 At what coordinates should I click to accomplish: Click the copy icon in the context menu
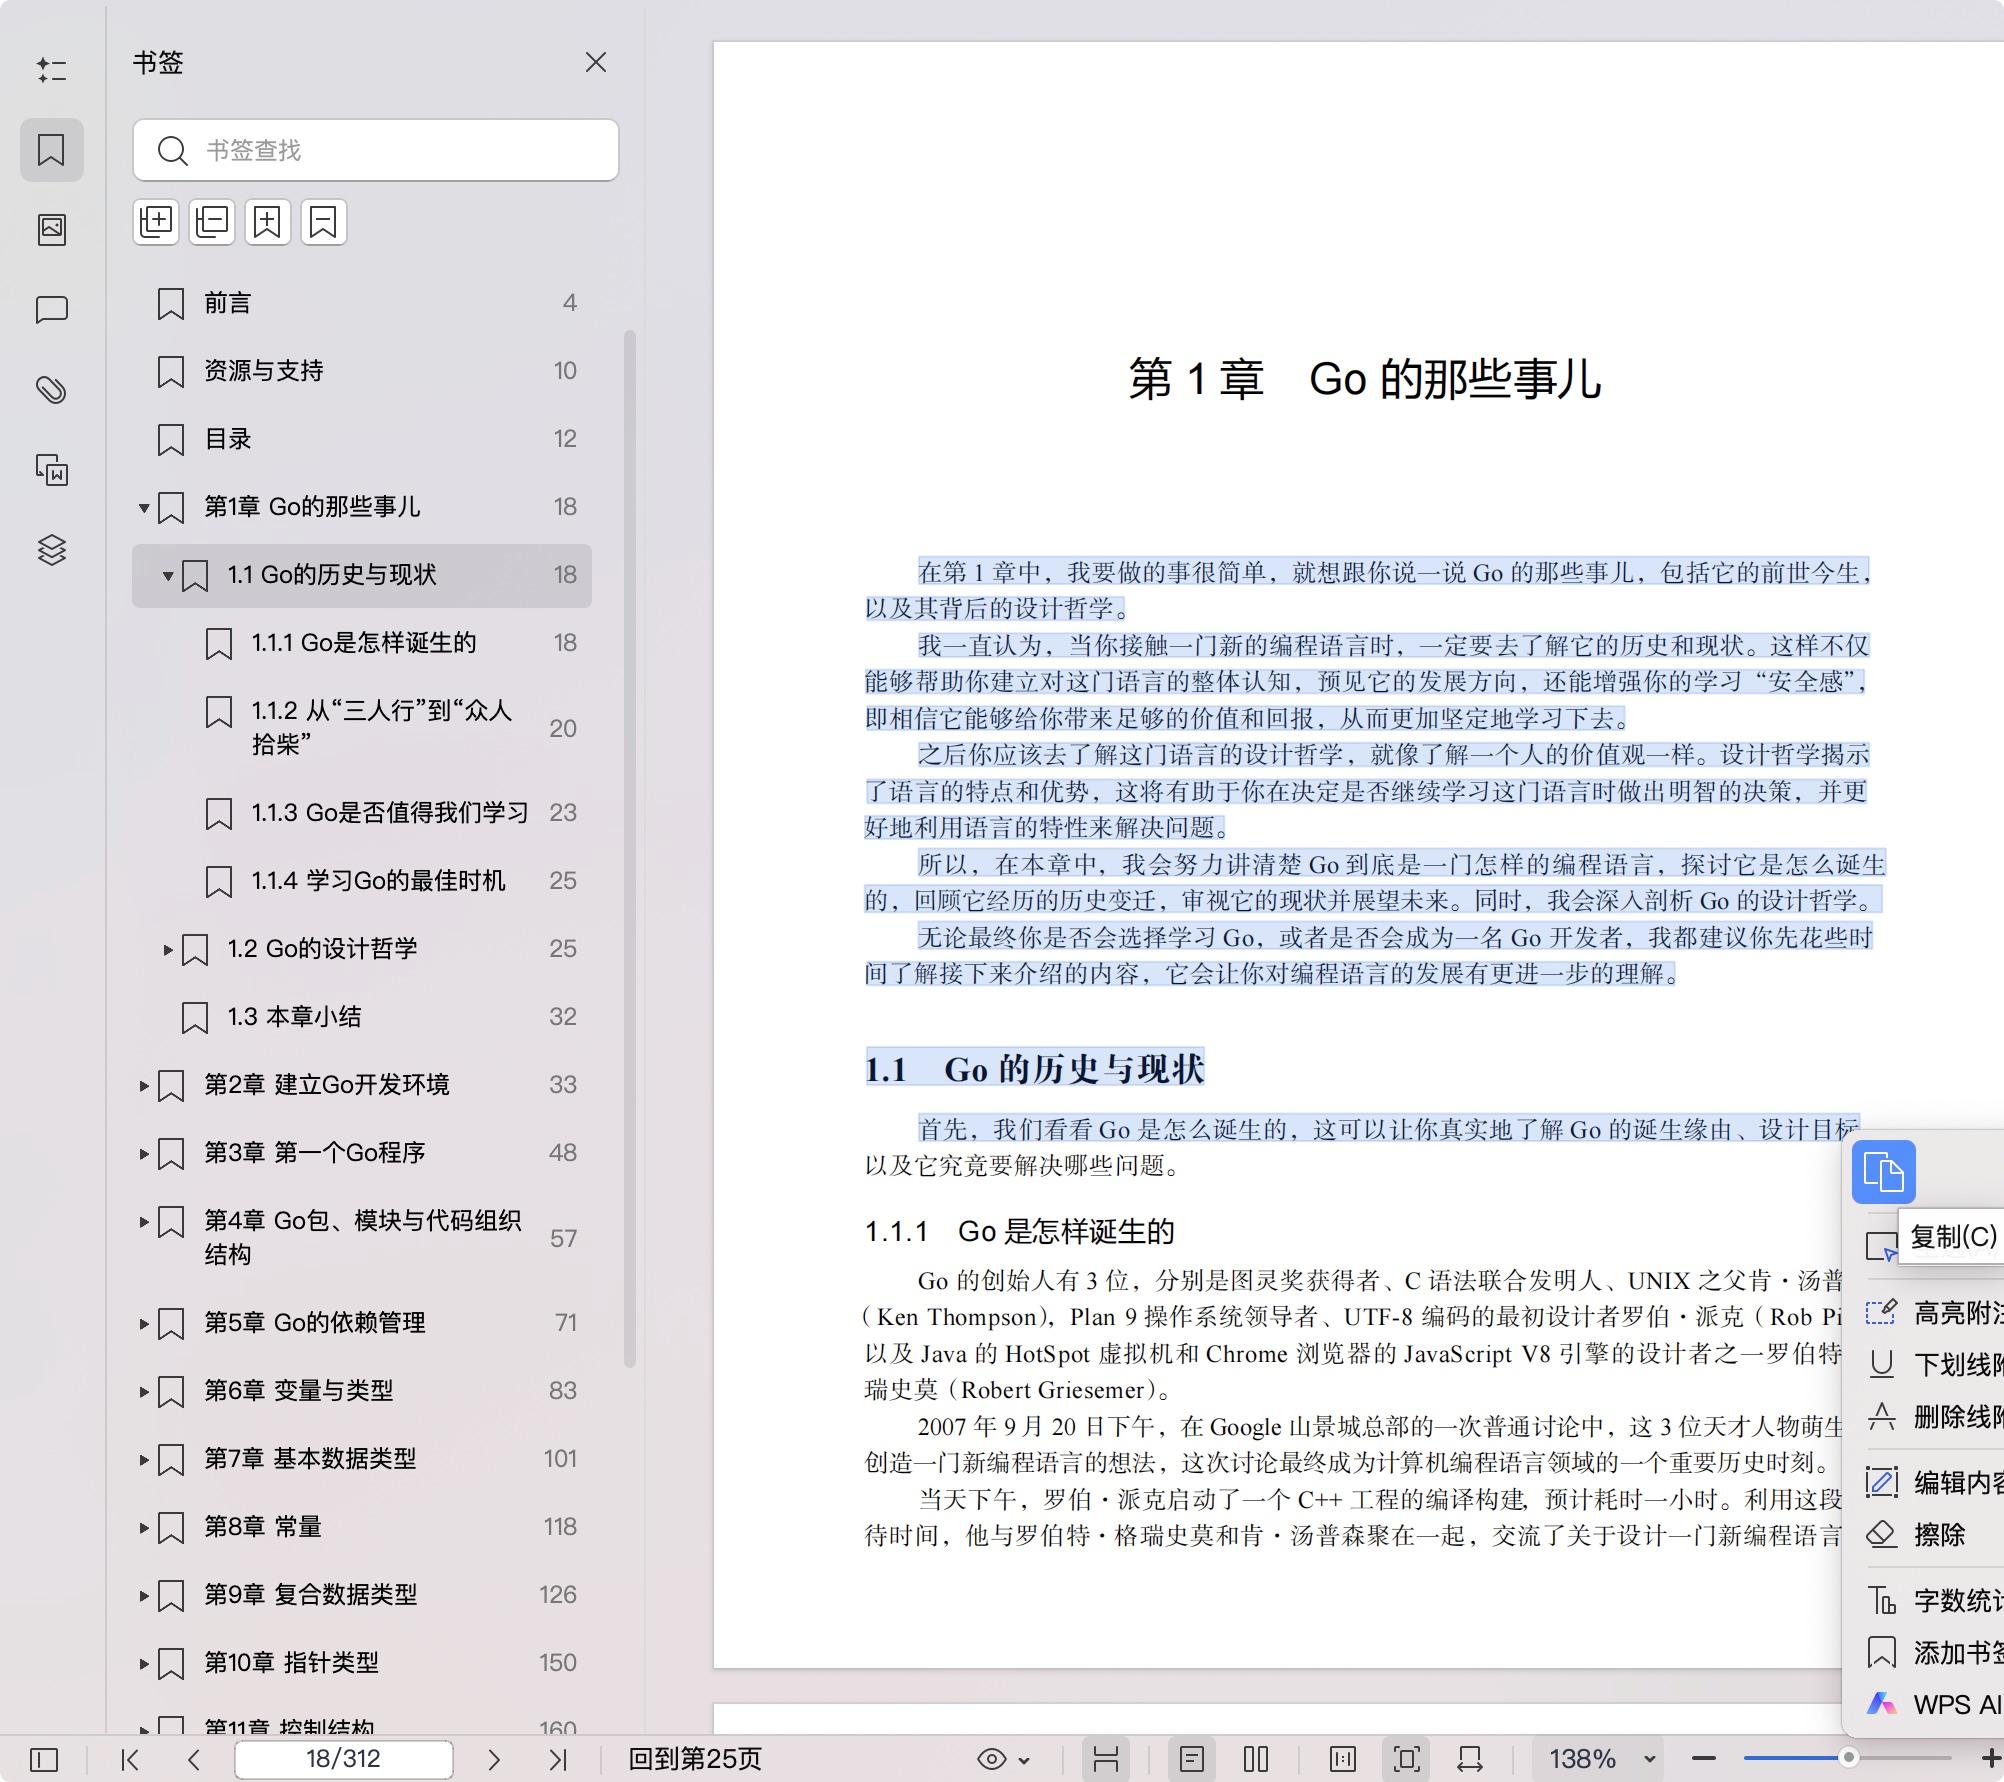(1883, 1172)
